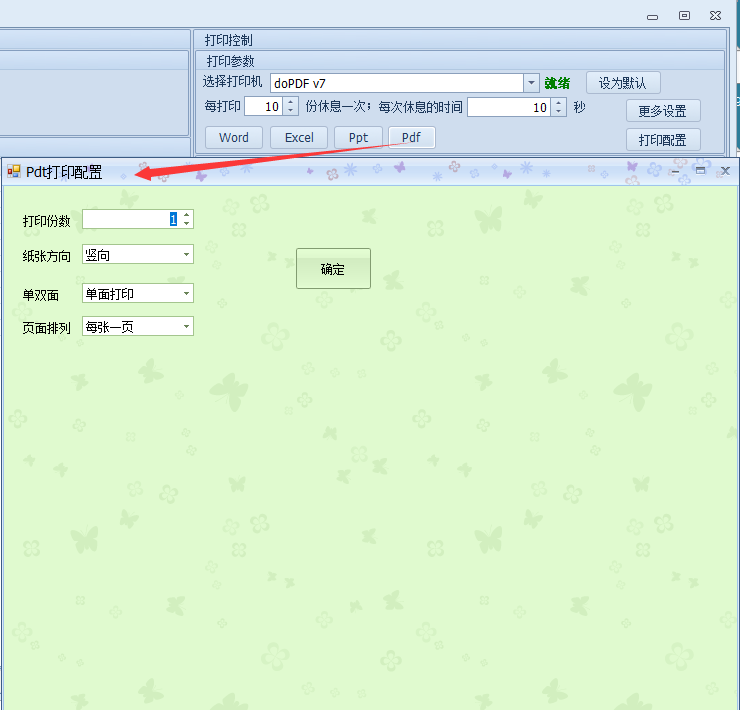Increase 每打印 count with up arrow

[291, 102]
